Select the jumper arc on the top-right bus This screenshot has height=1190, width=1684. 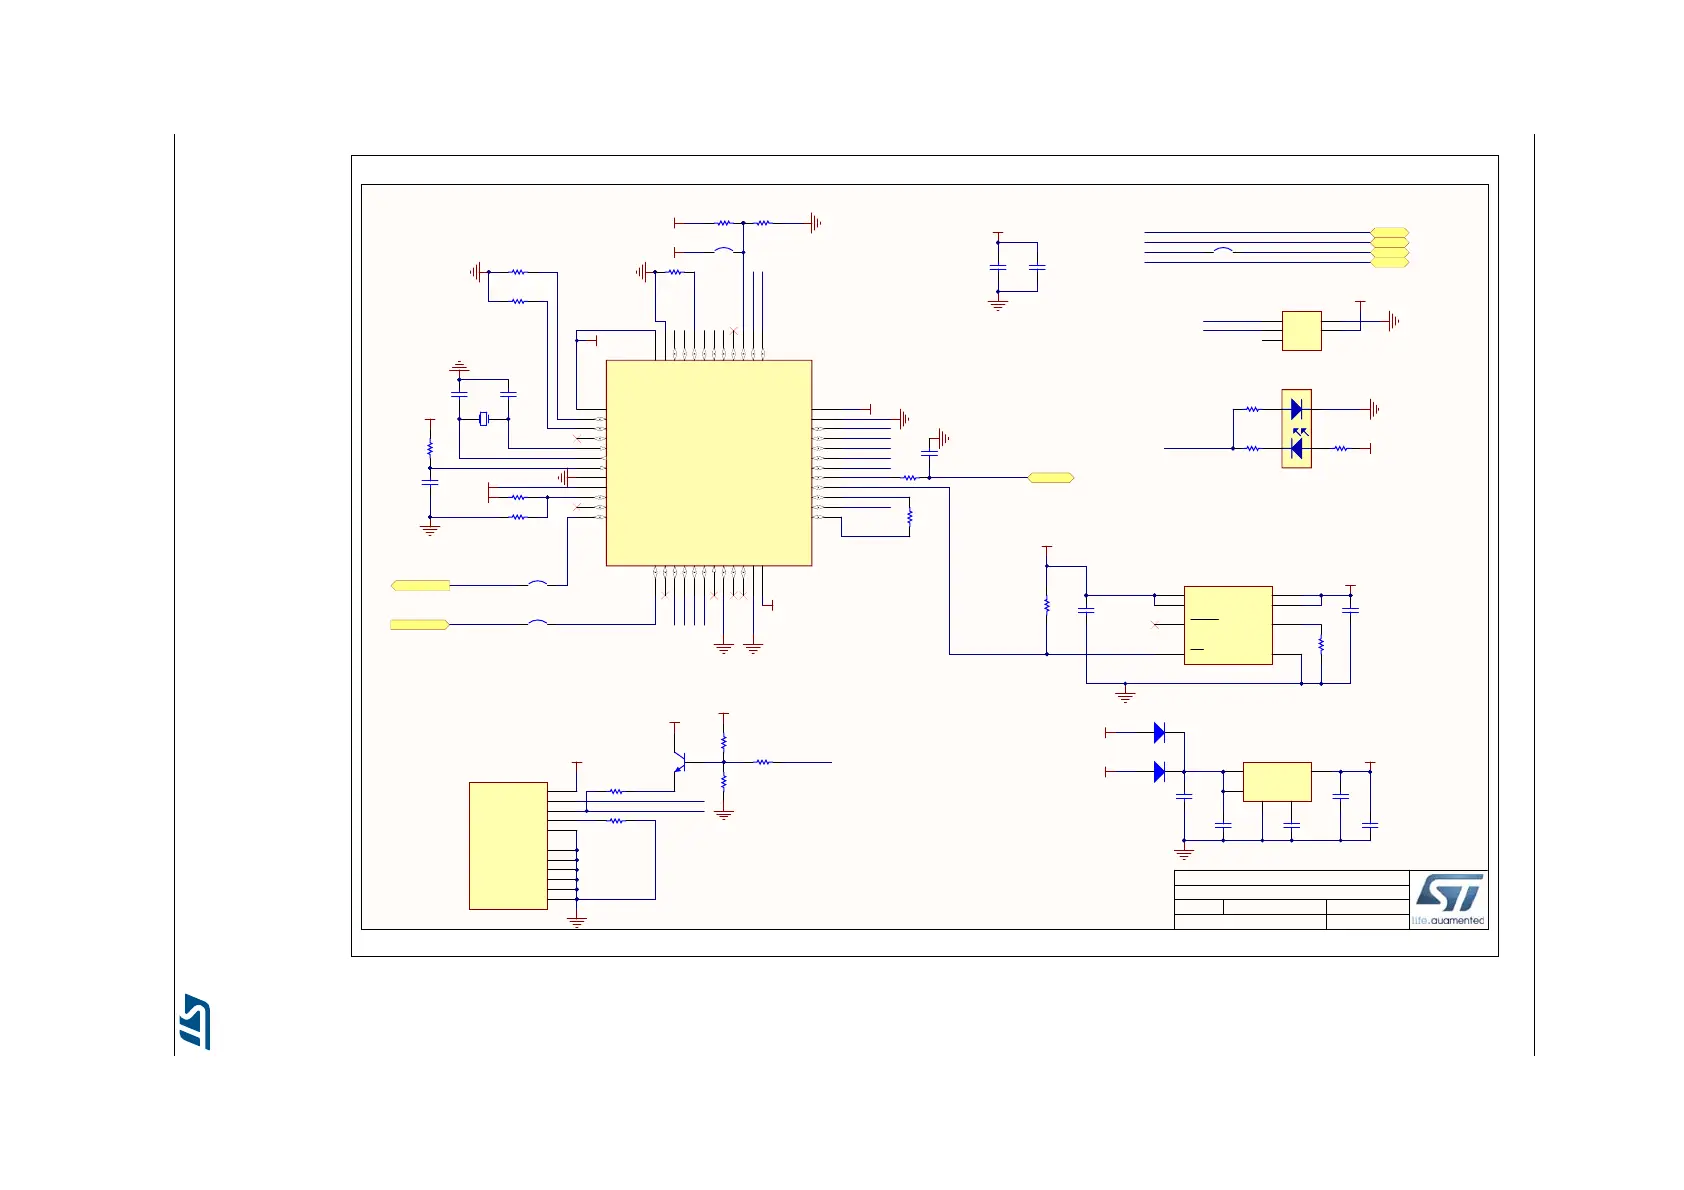(1223, 250)
